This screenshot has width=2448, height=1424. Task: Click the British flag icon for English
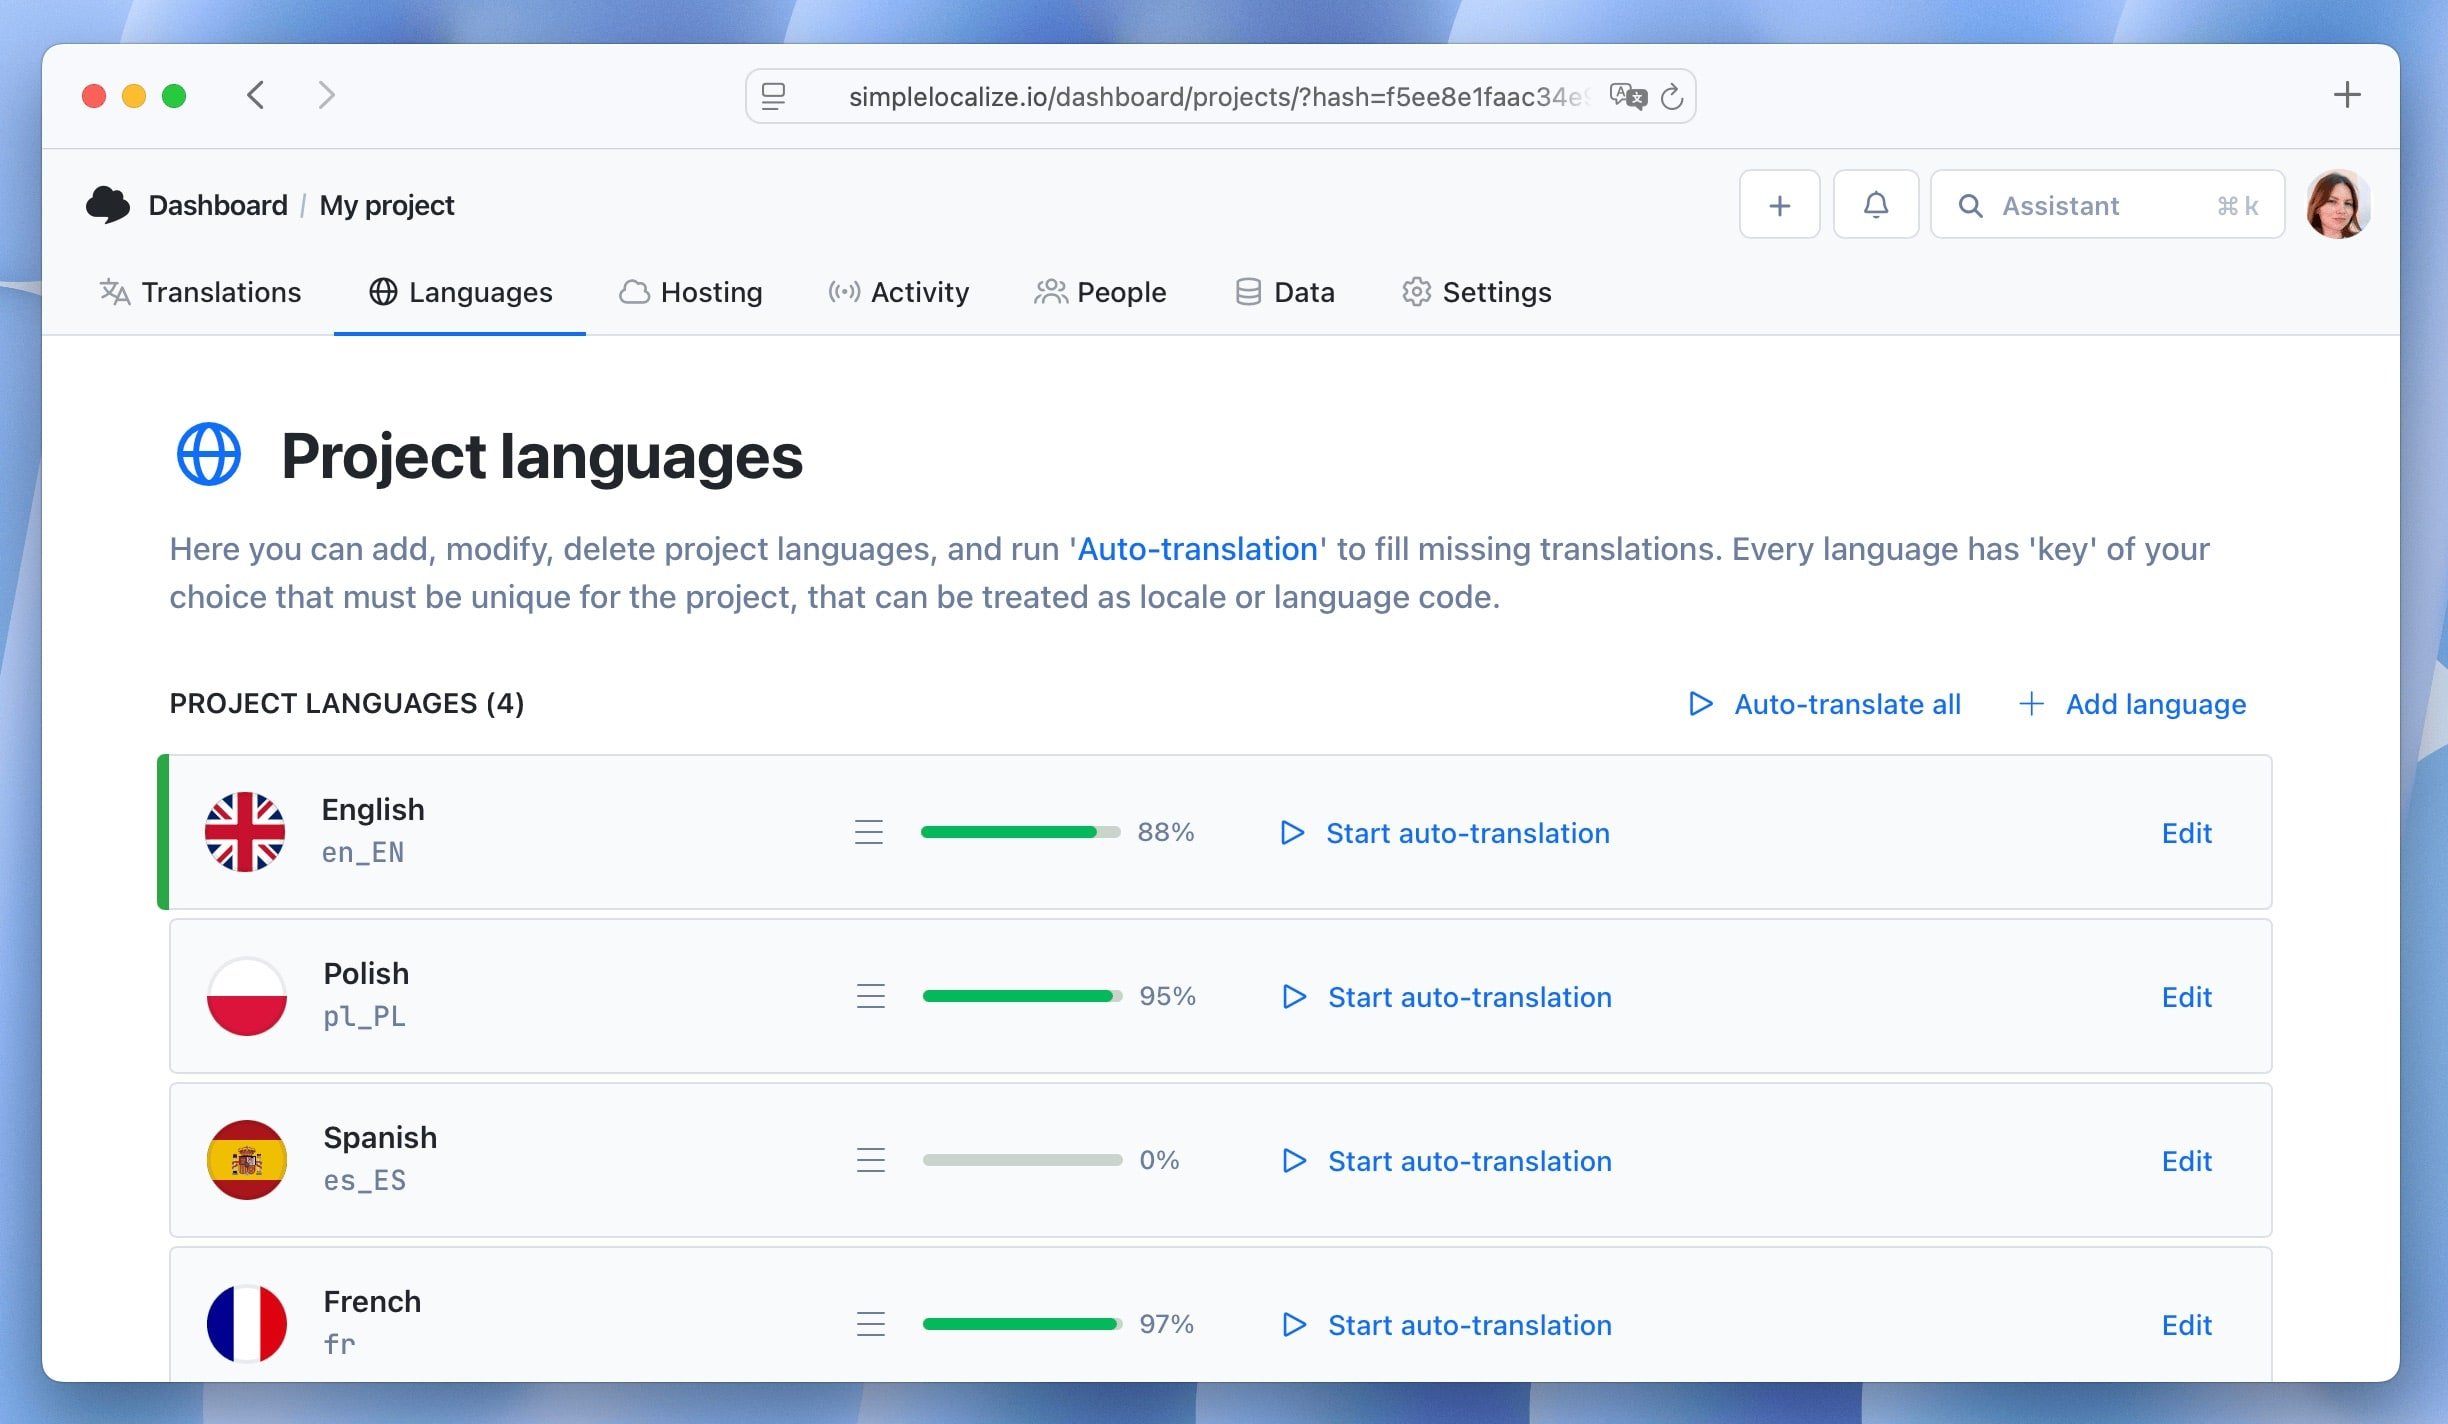click(x=245, y=831)
